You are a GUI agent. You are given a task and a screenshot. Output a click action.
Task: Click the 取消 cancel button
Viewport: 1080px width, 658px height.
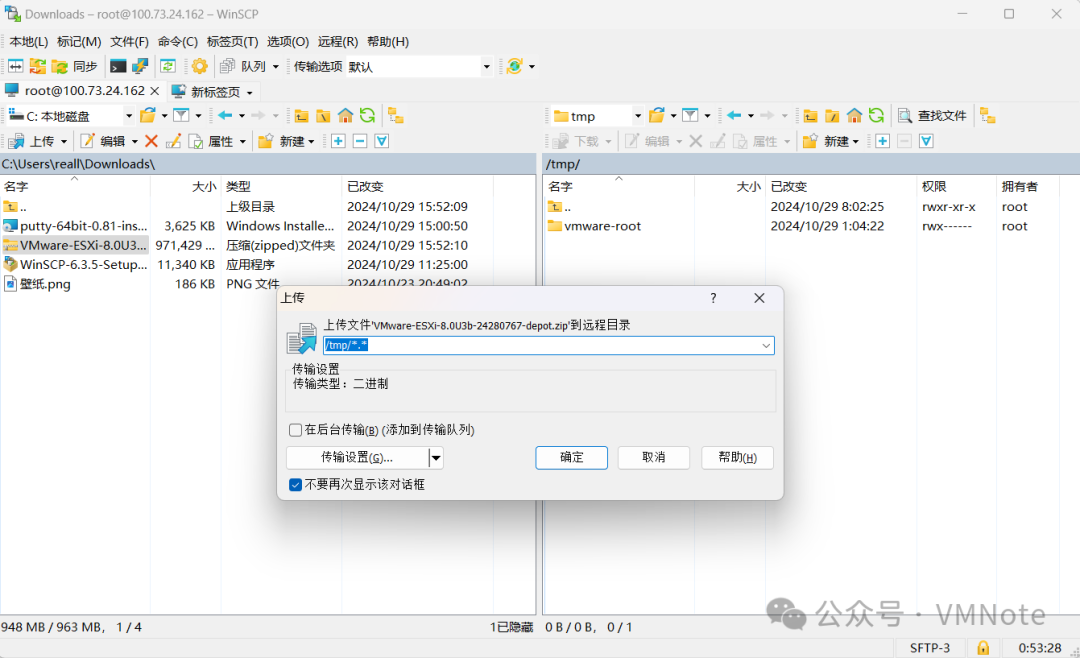(654, 457)
